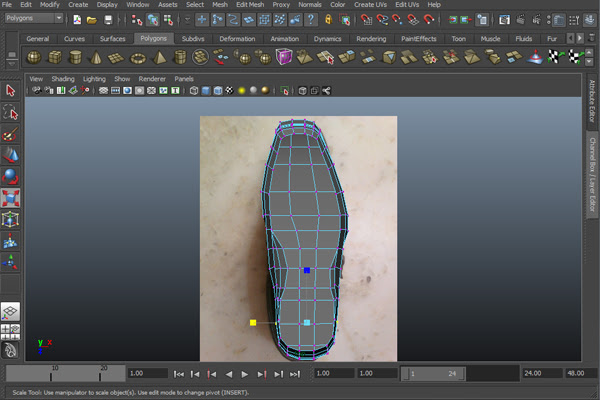Switch to the Deformation shelf tab
The width and height of the screenshot is (600, 400).
coord(237,39)
